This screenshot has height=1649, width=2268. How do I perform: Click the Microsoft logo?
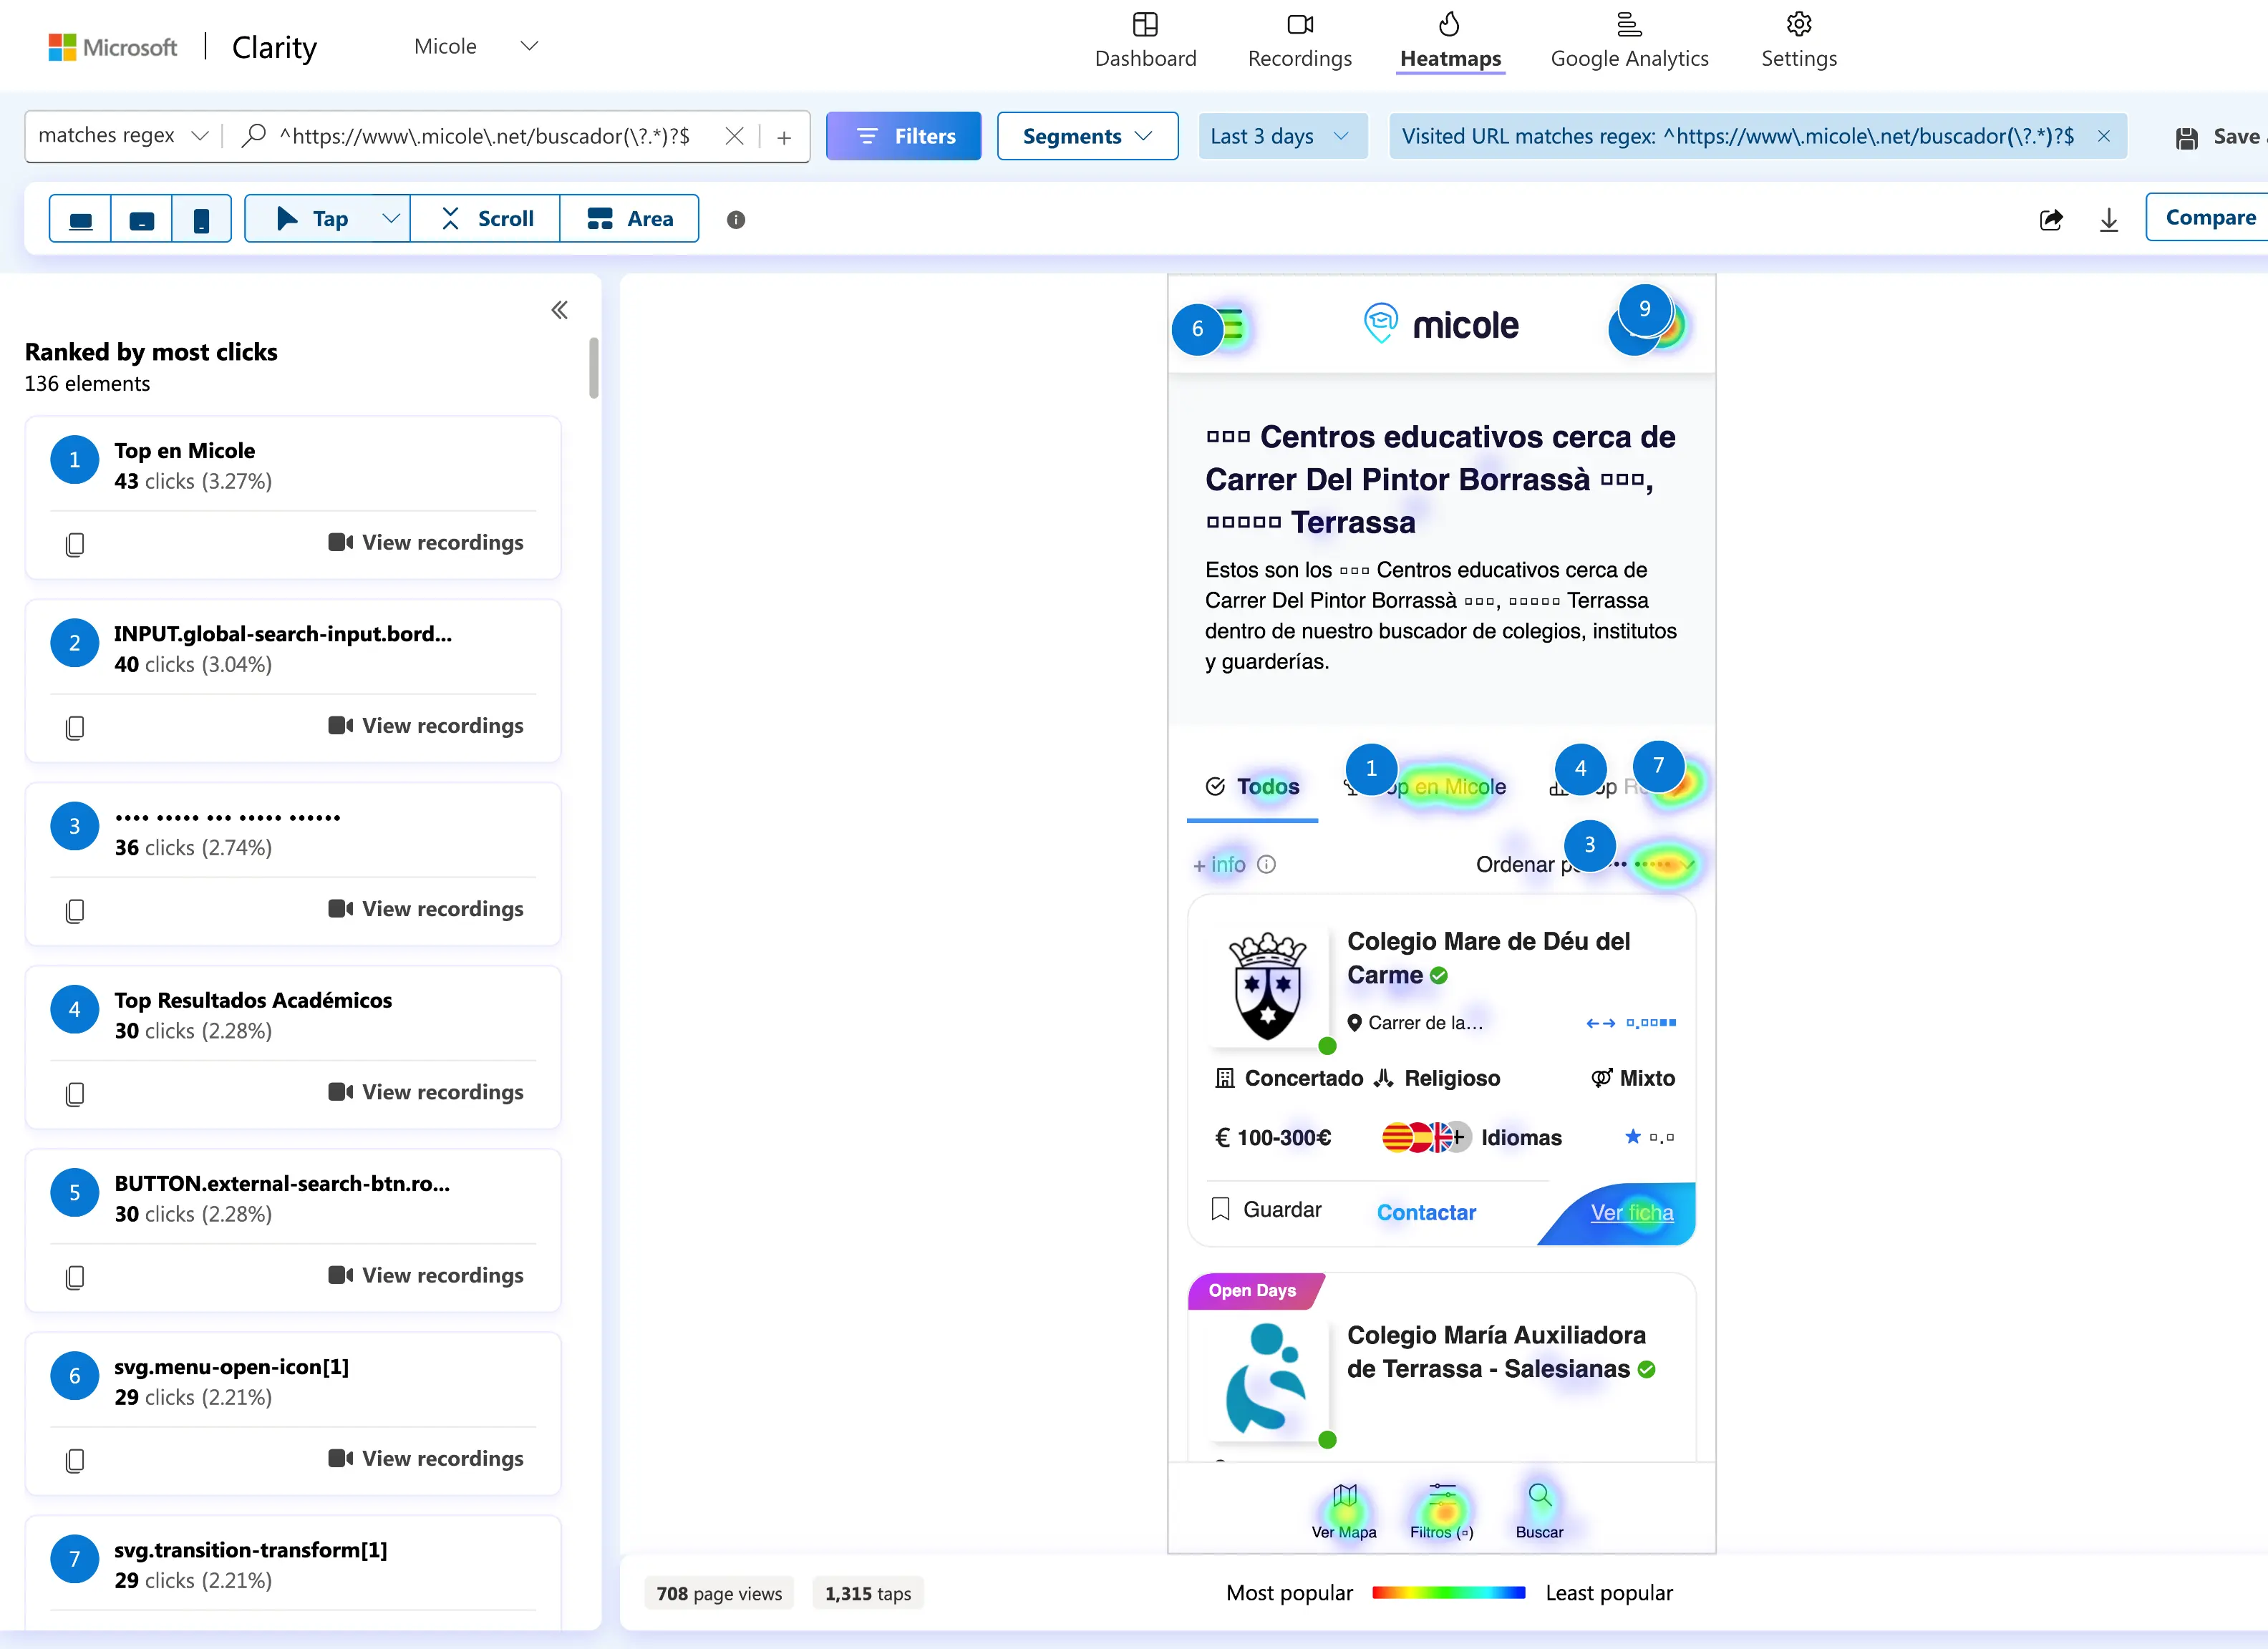point(113,47)
